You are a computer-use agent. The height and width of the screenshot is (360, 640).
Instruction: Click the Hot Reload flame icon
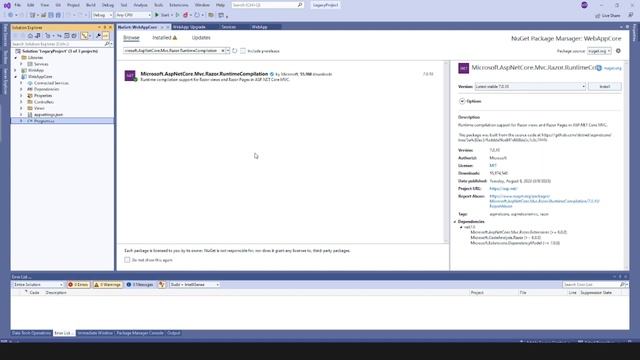click(186, 15)
